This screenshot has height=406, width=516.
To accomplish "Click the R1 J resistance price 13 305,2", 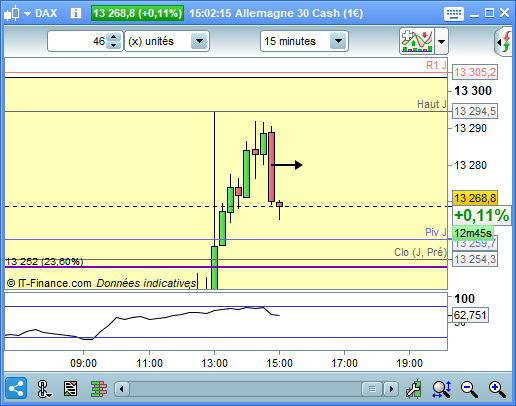I will click(x=475, y=72).
